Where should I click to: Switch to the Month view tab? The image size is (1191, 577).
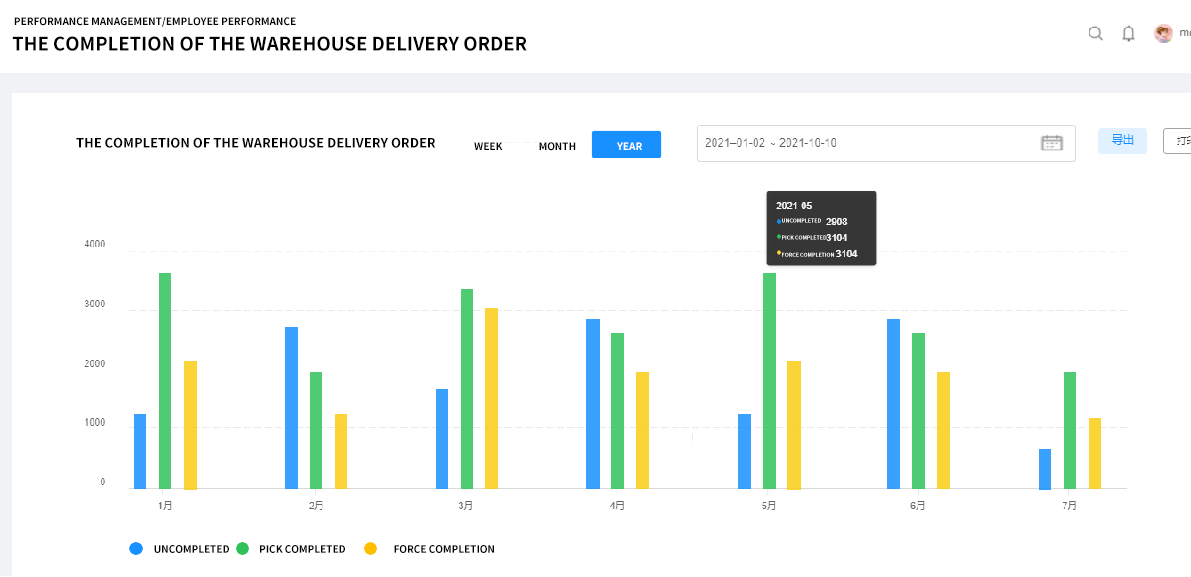(557, 146)
